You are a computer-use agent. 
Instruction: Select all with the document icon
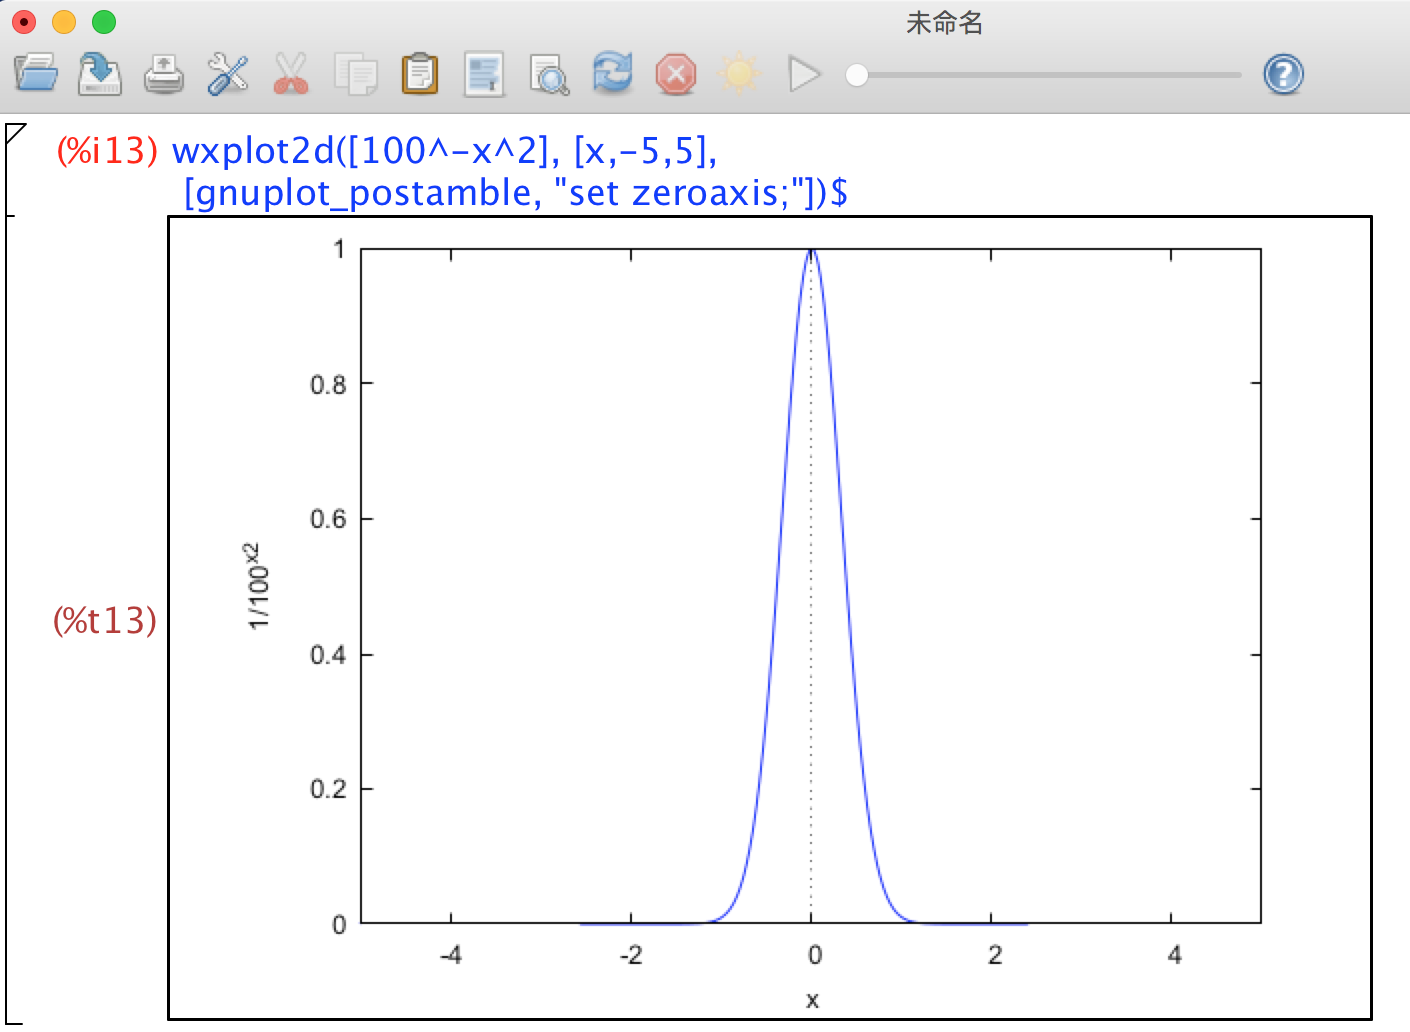click(x=484, y=74)
